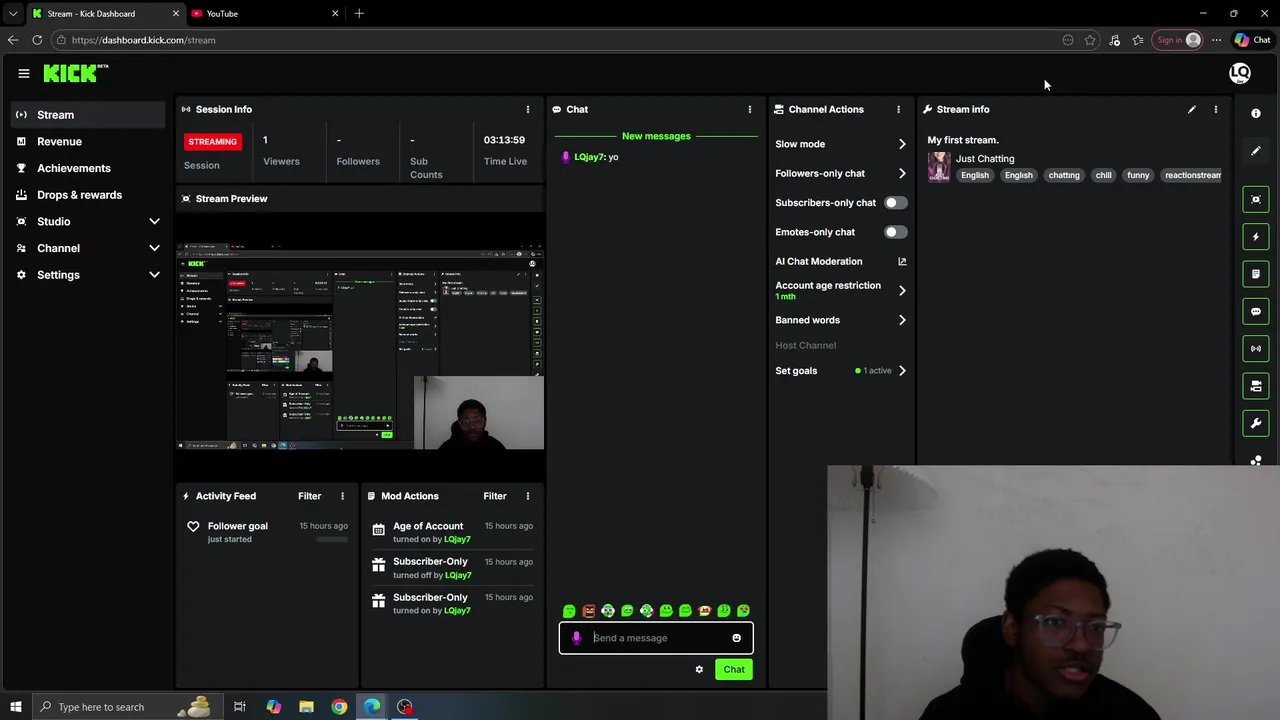Click the green Chat send button

[x=734, y=670]
